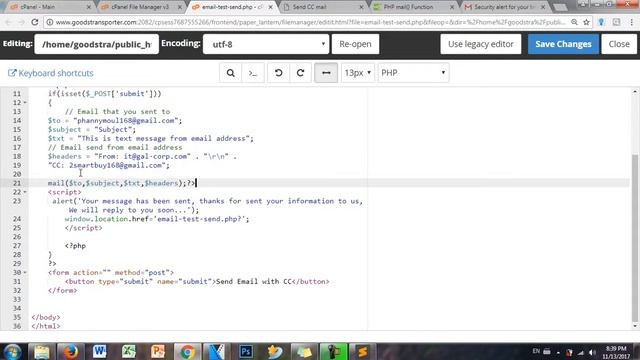Close the file editor
The height and width of the screenshot is (360, 640).
[619, 44]
